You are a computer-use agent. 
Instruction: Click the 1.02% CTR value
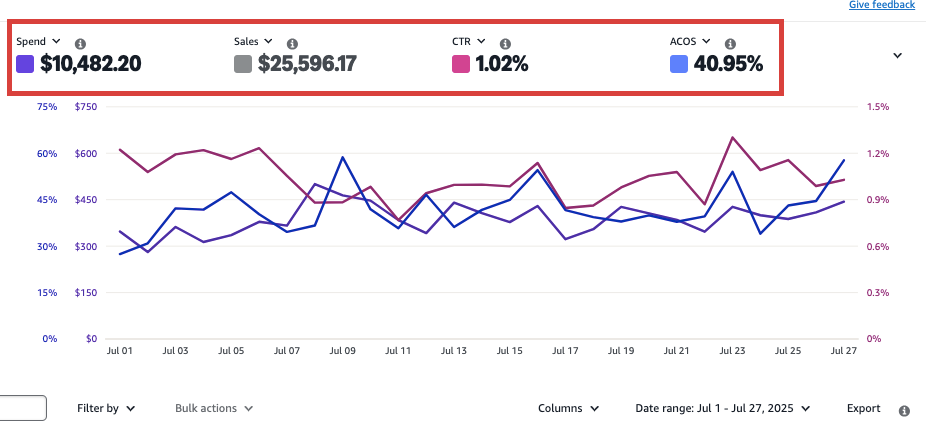point(501,64)
